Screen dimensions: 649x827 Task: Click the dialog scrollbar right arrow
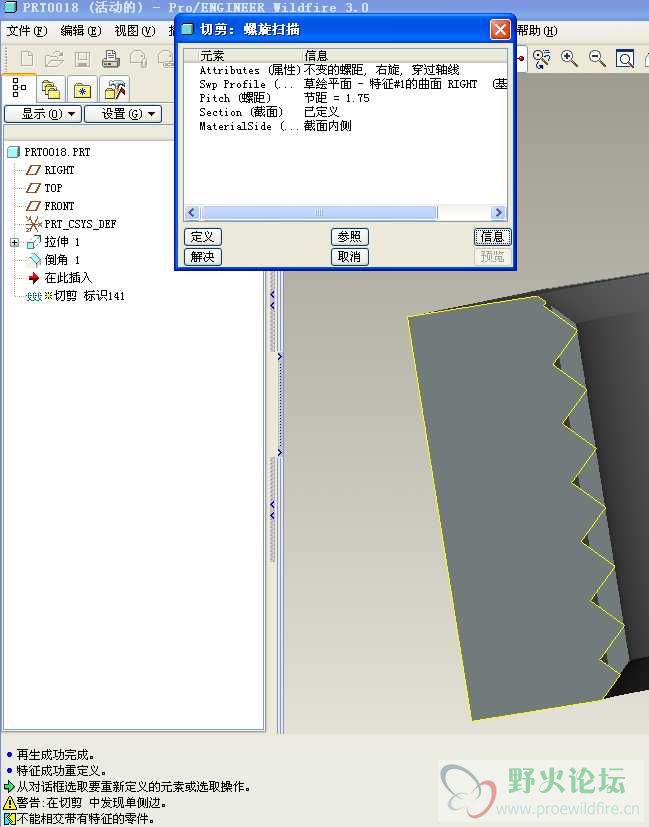click(x=498, y=213)
